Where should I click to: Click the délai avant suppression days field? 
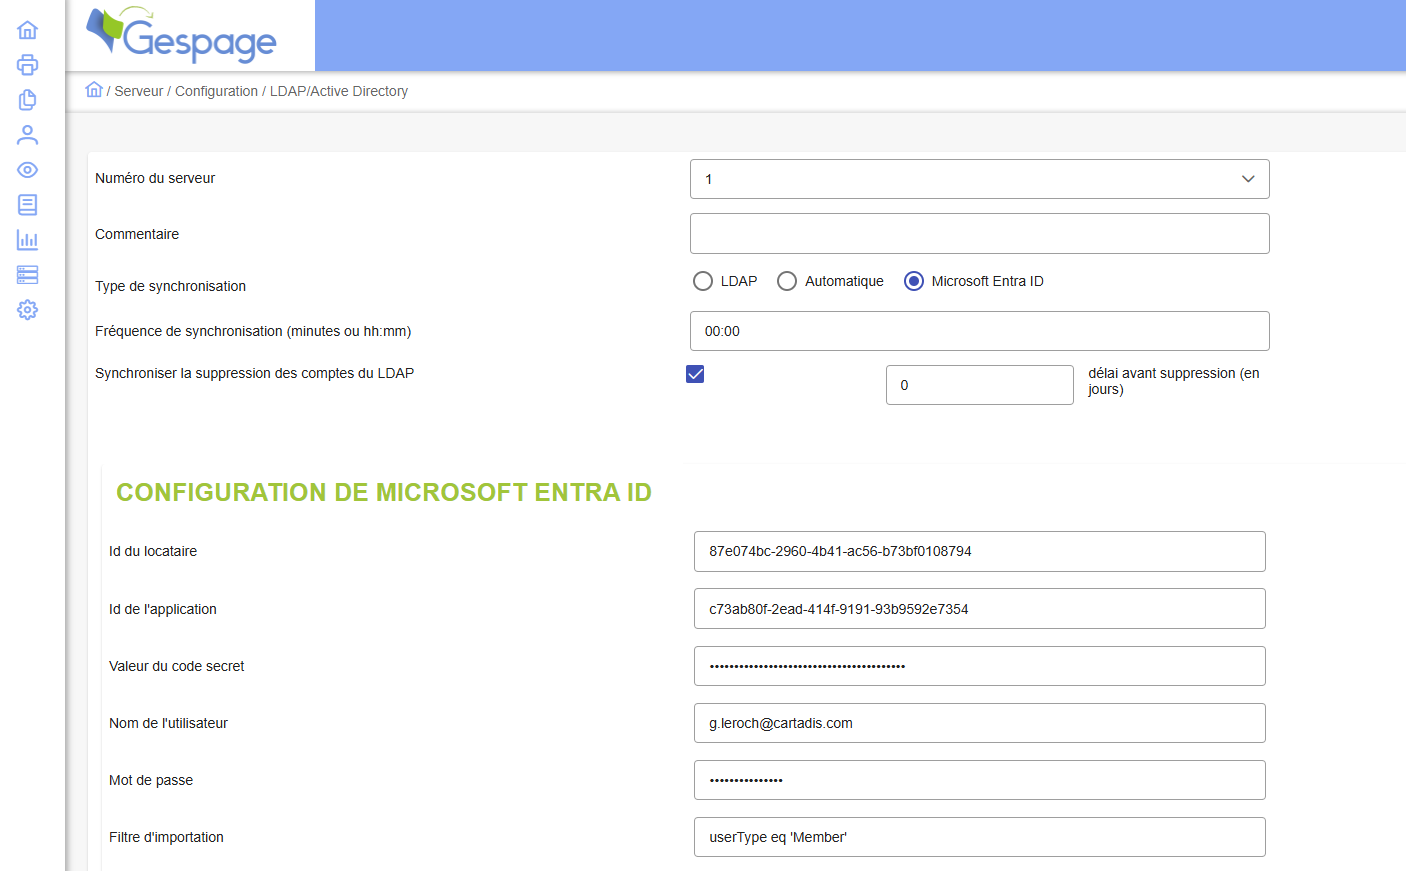point(980,385)
